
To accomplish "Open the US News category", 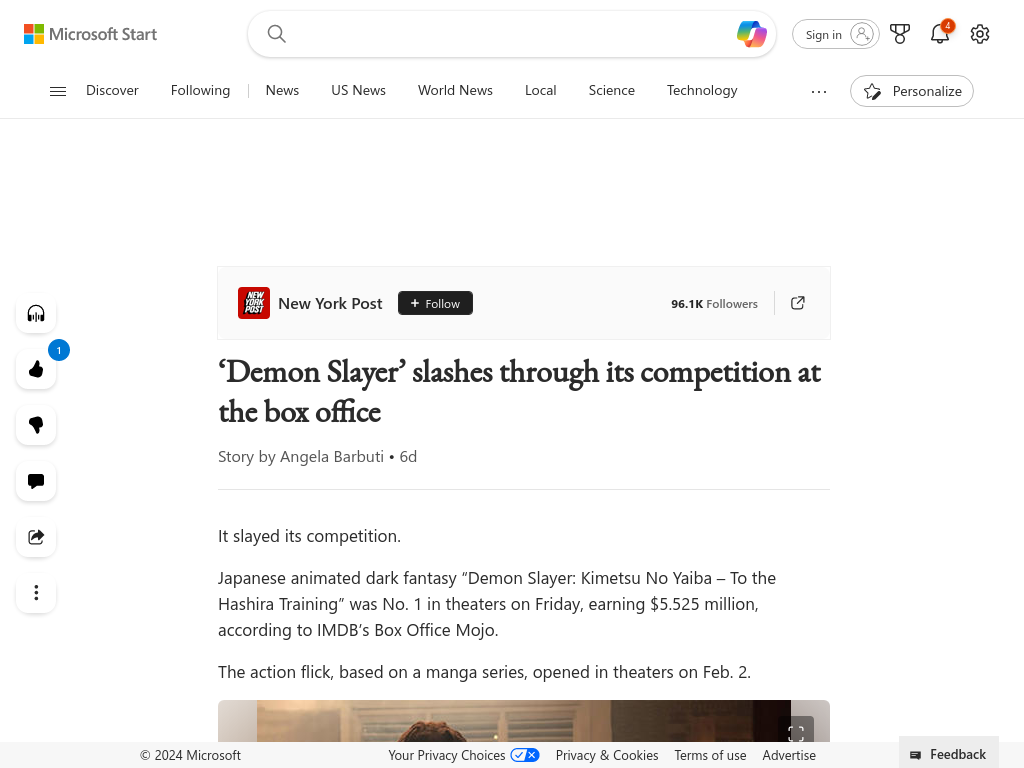I will click(359, 90).
